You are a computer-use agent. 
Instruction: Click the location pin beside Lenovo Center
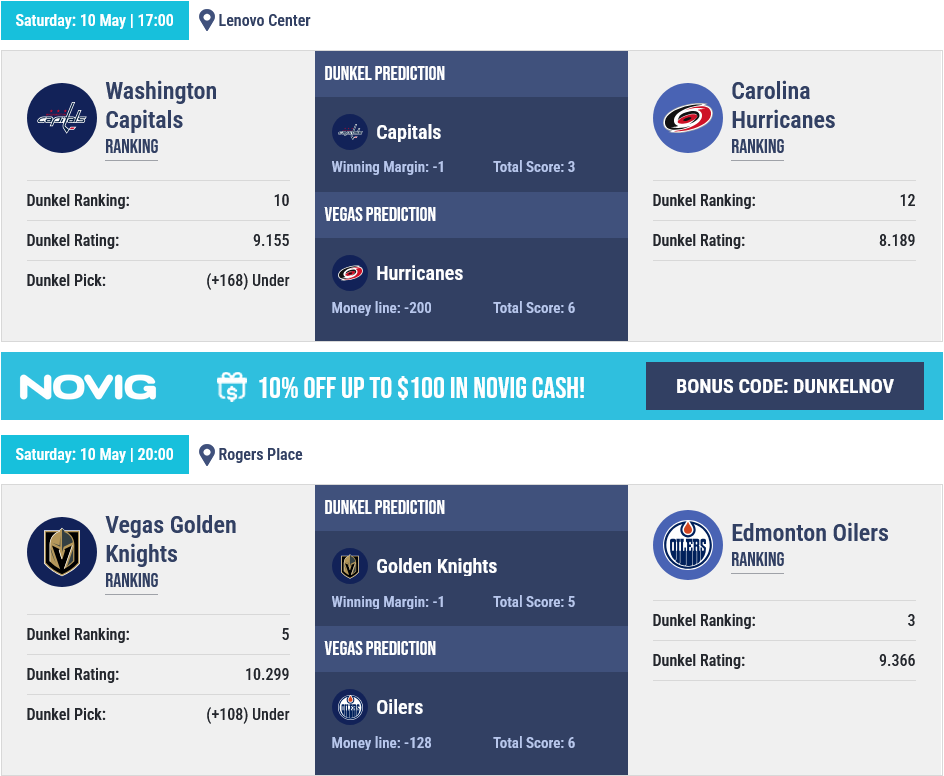click(206, 20)
